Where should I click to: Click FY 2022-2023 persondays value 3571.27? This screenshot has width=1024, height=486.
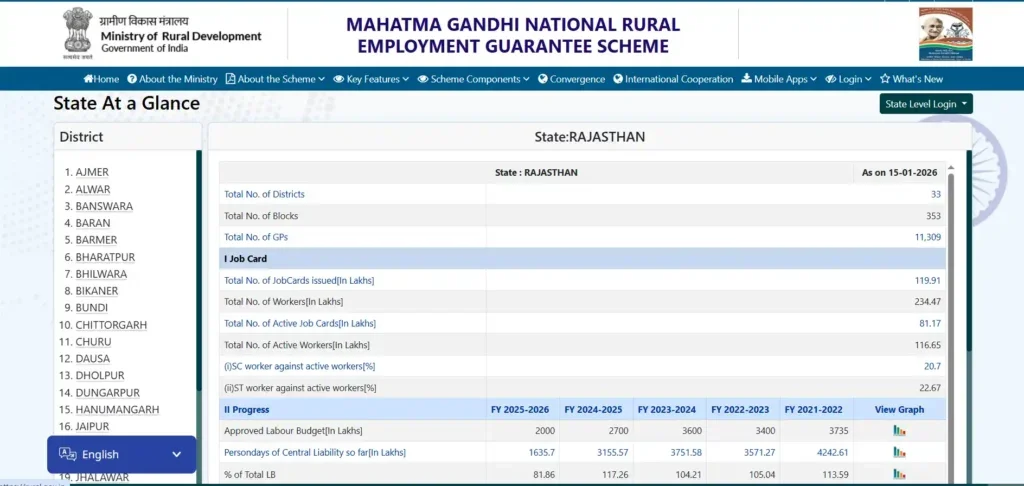(760, 452)
